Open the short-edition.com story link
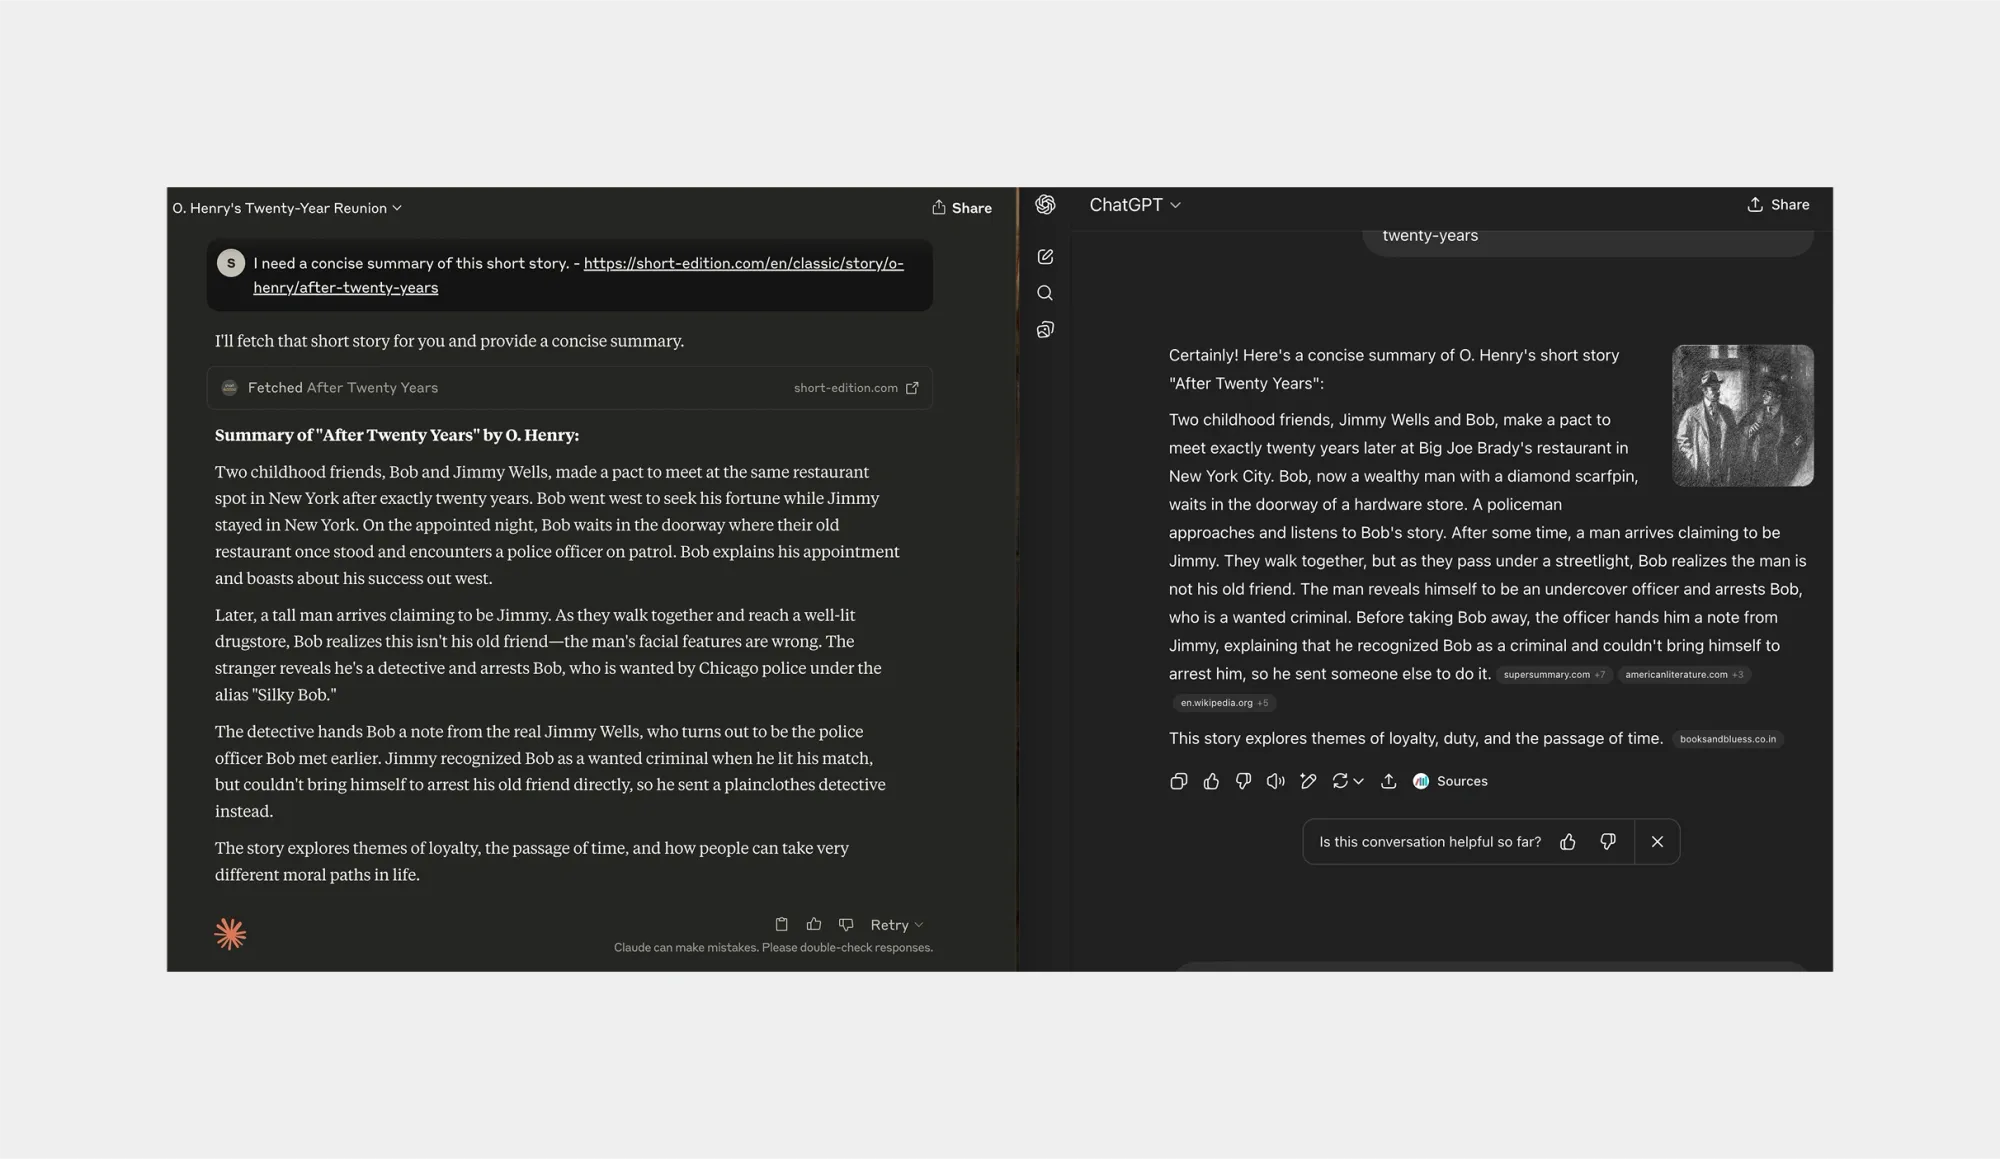Image resolution: width=2000 pixels, height=1159 pixels. pyautogui.click(x=743, y=264)
